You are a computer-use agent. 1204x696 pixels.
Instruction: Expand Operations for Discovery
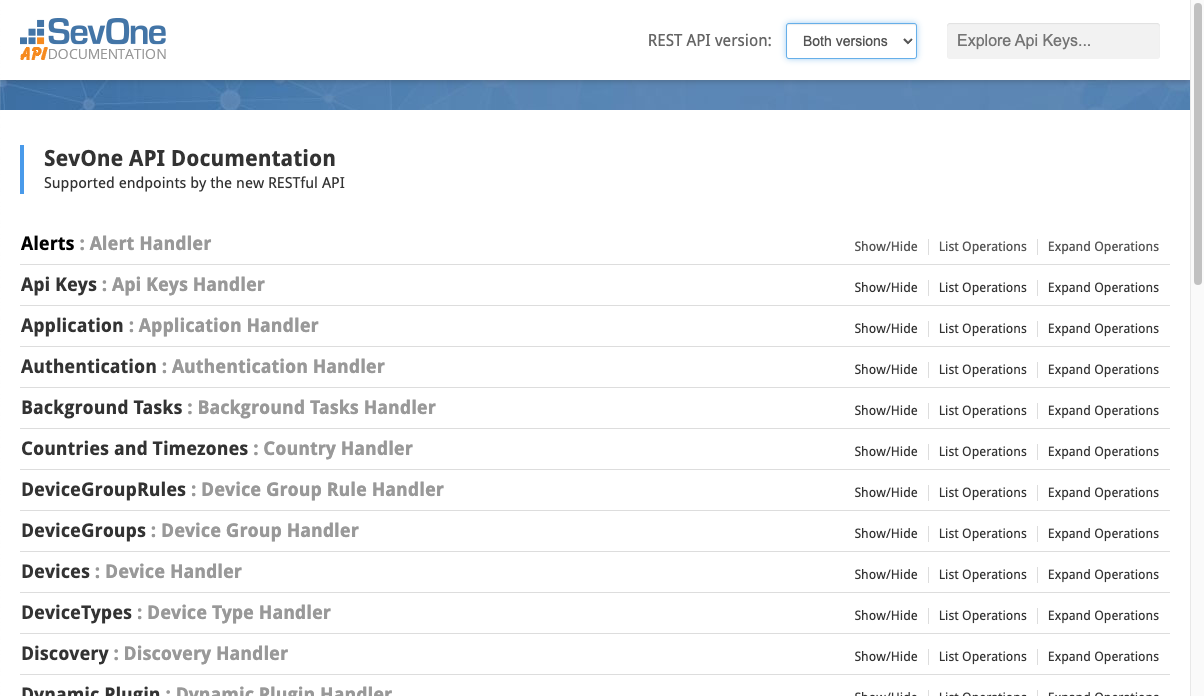click(1103, 656)
